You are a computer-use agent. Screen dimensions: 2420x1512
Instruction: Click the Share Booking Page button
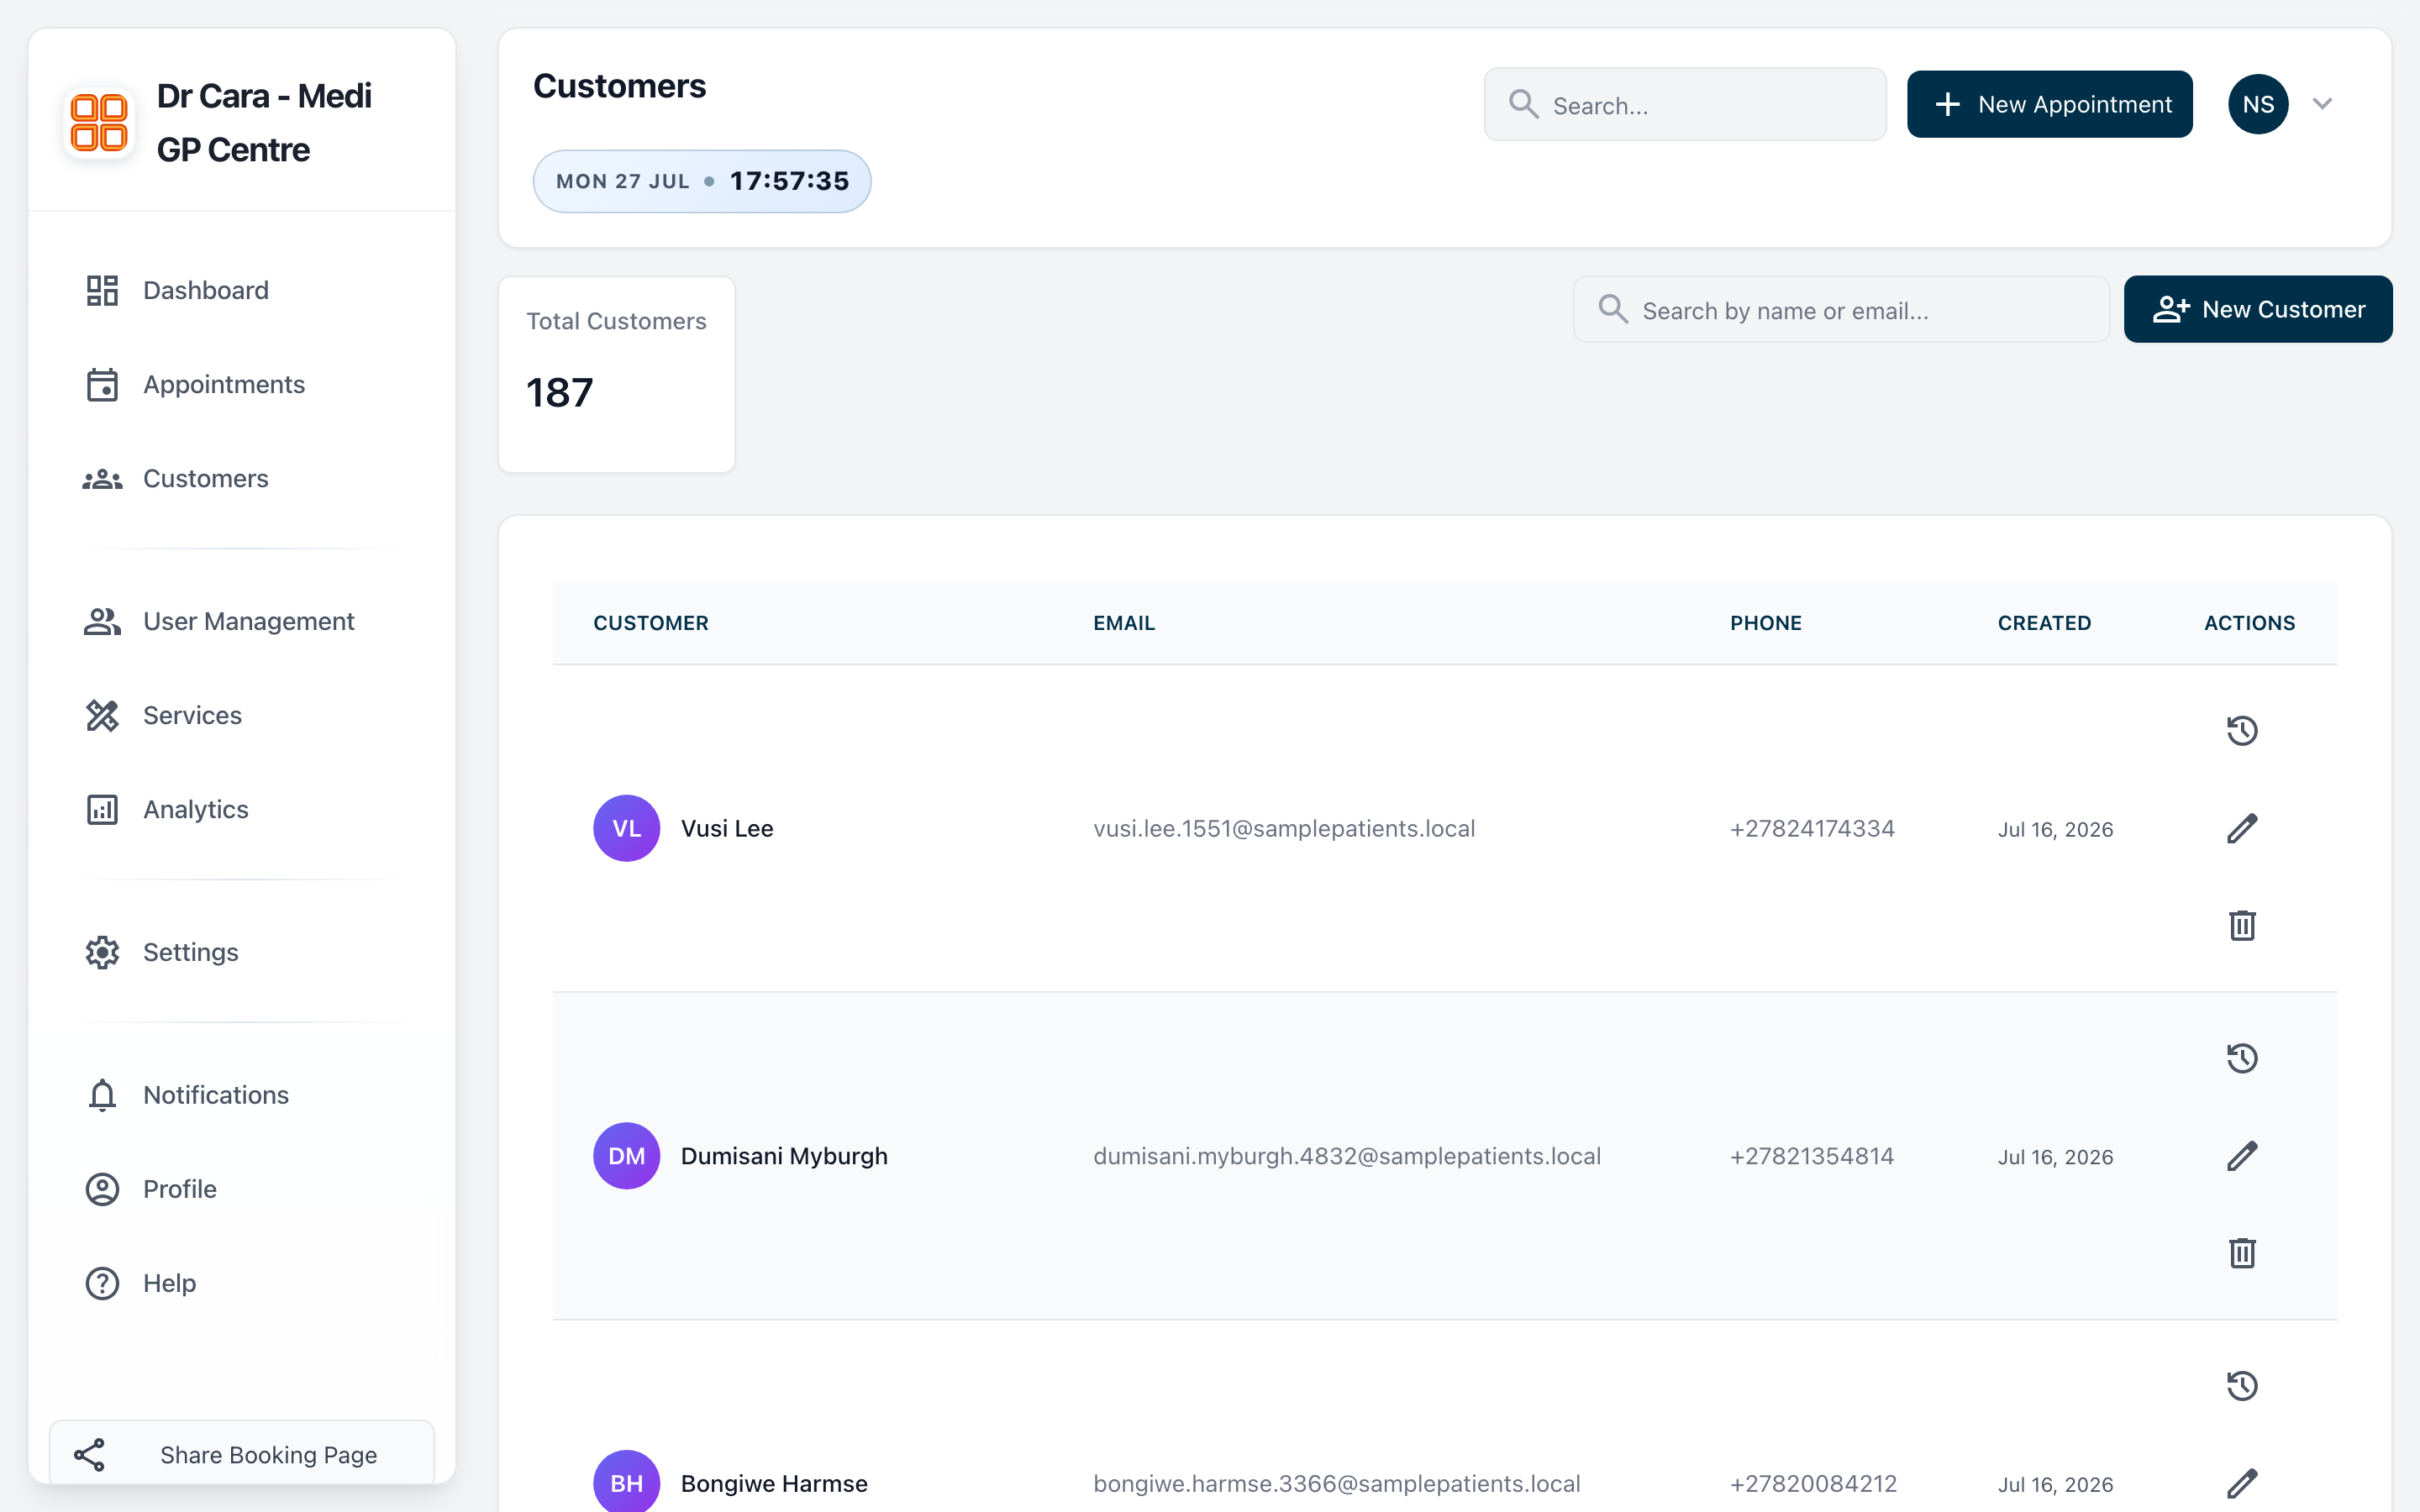click(242, 1454)
